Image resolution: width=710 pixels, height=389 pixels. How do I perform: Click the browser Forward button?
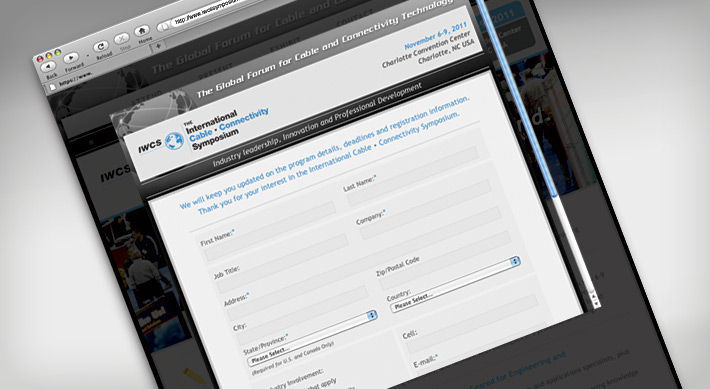(x=71, y=58)
